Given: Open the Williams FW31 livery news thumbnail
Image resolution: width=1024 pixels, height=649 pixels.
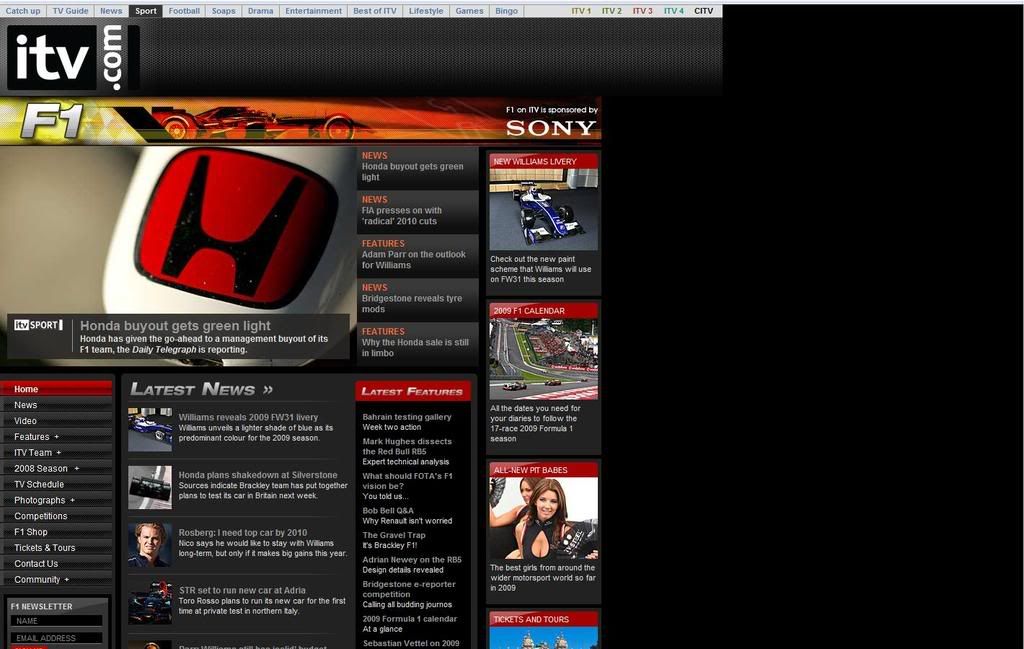Looking at the screenshot, I should [150, 429].
